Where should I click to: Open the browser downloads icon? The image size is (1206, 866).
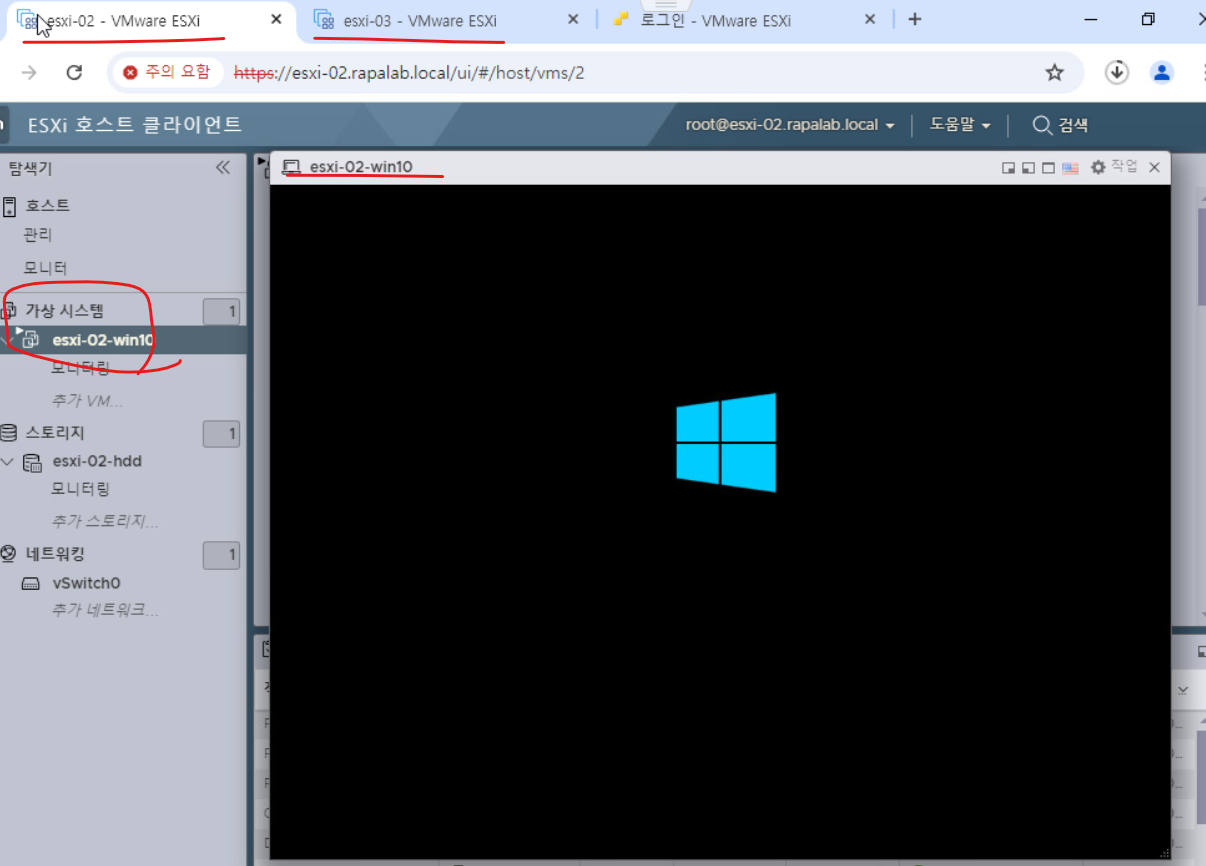click(1117, 72)
